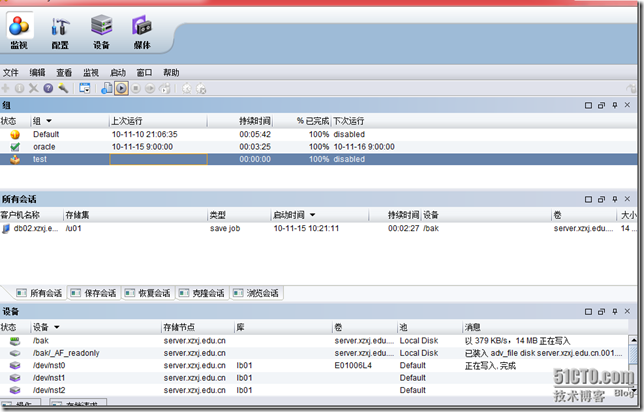Screen dimensions: 644x412
Task: Maximize the 组 panel
Action: (588, 106)
